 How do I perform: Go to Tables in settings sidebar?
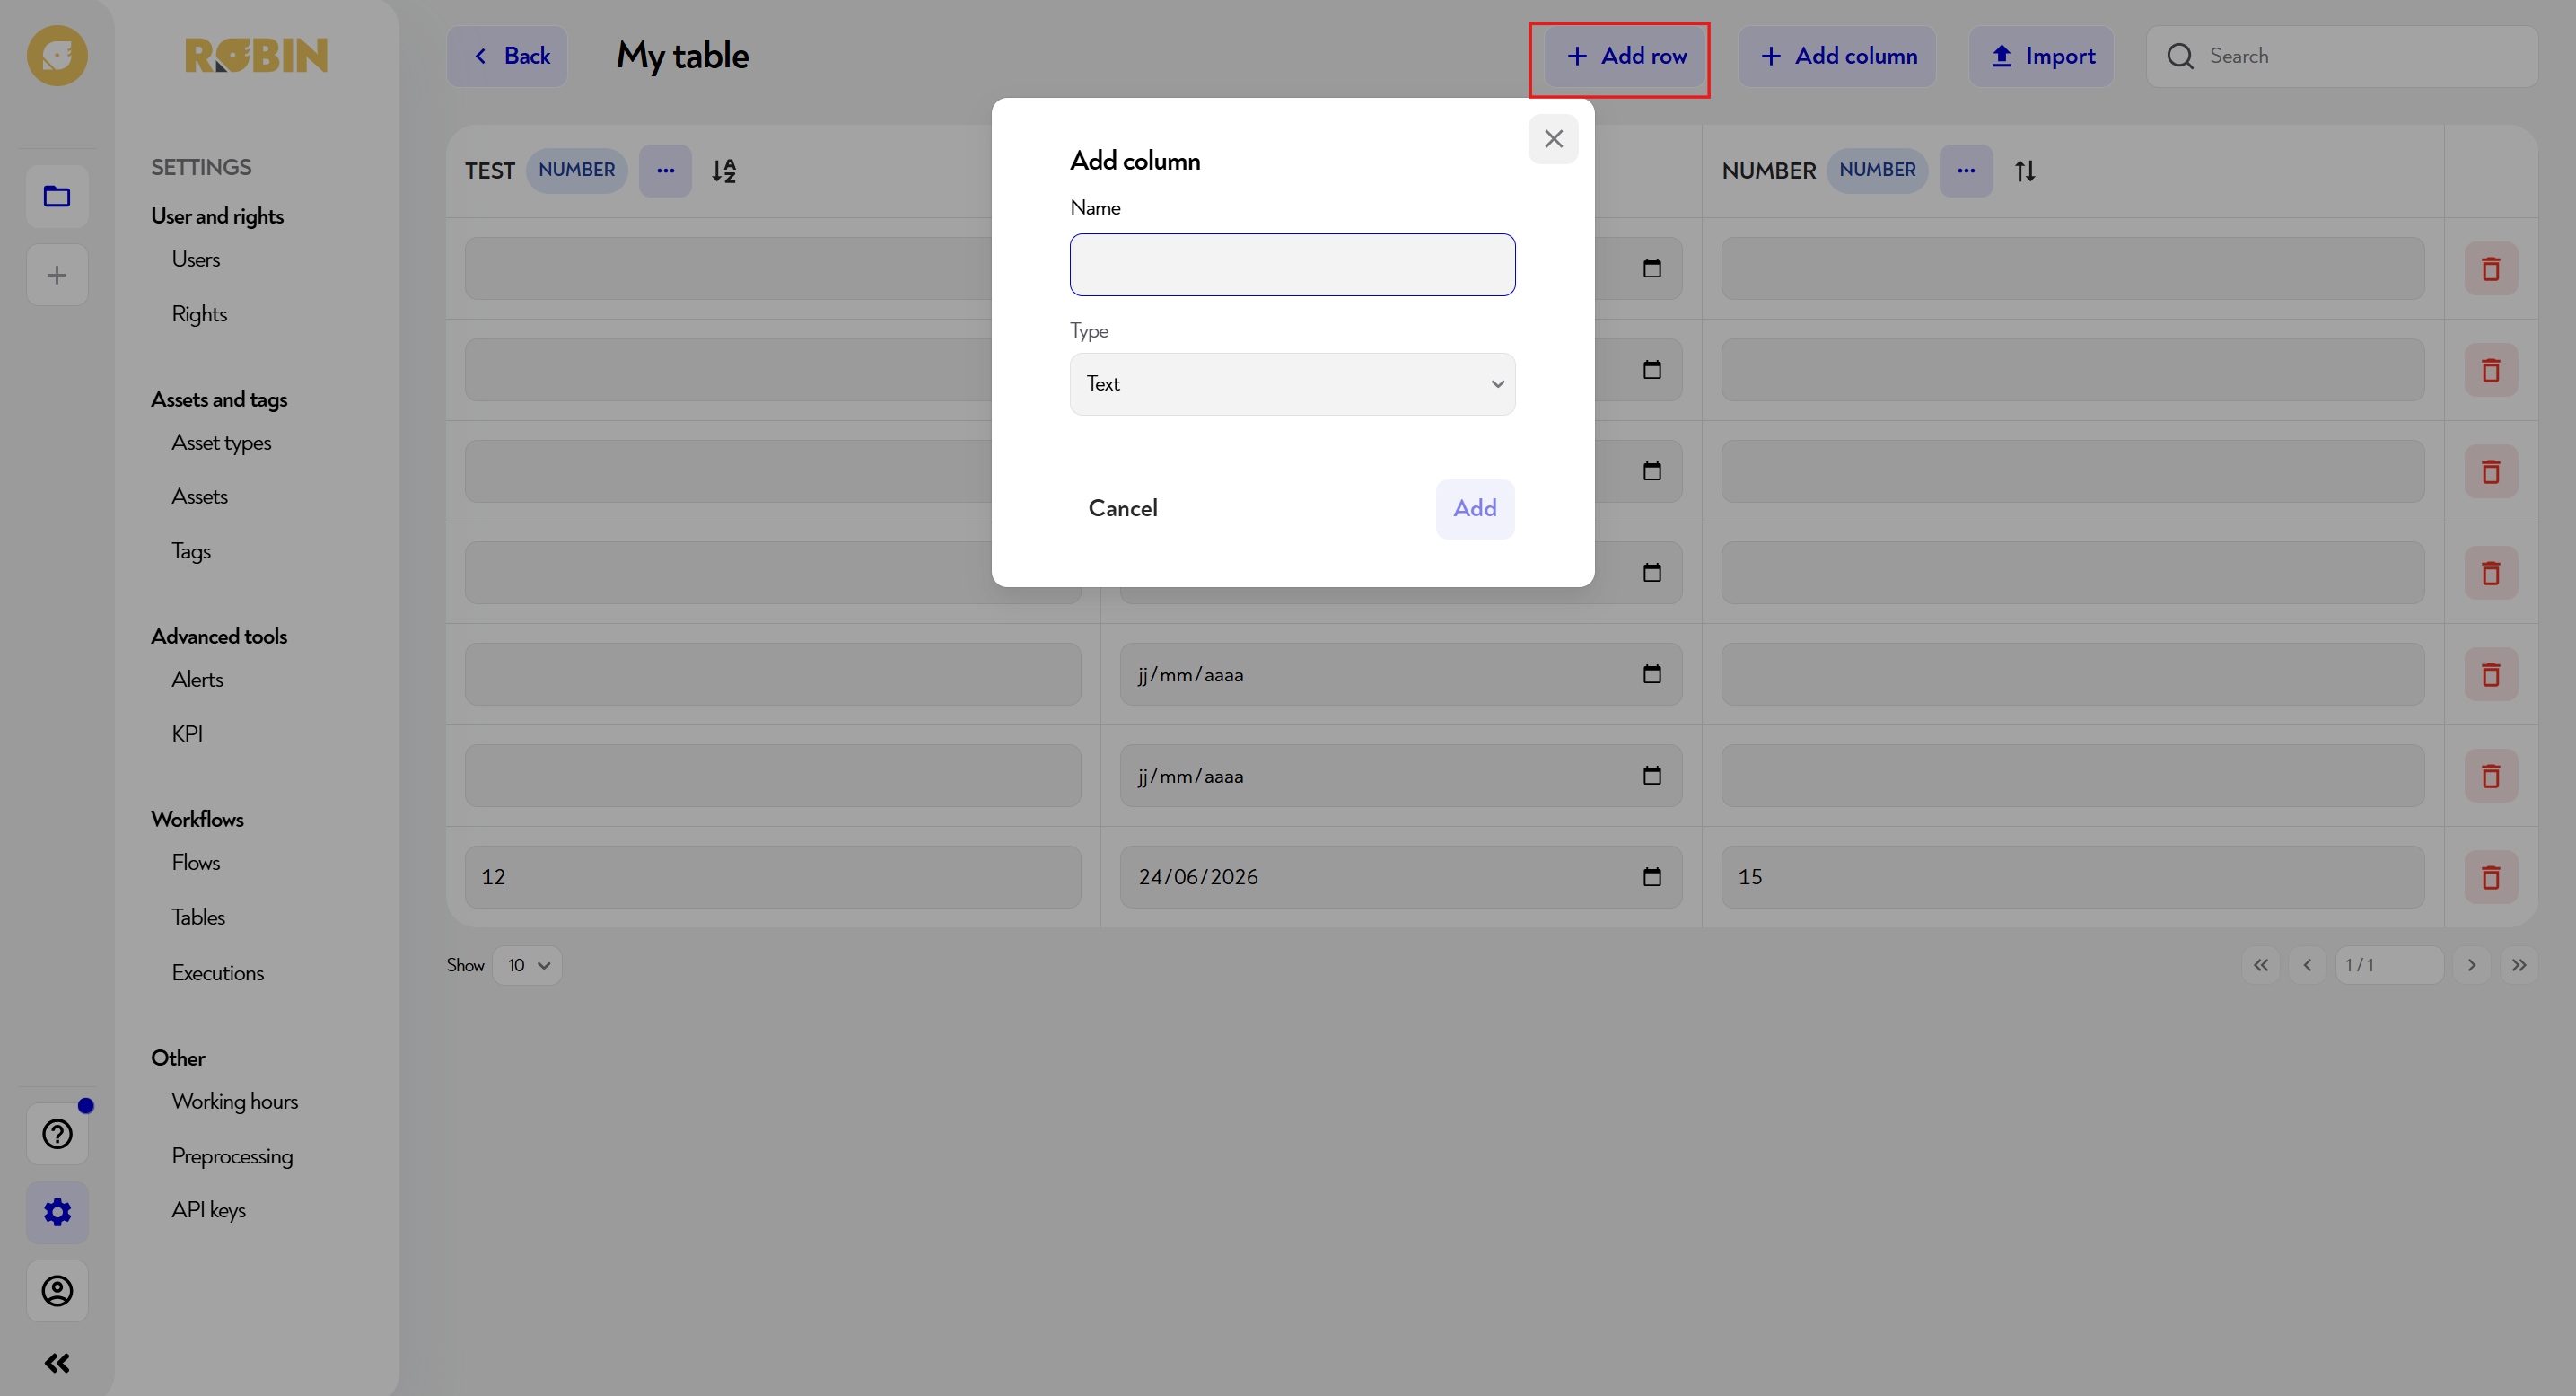point(198,917)
